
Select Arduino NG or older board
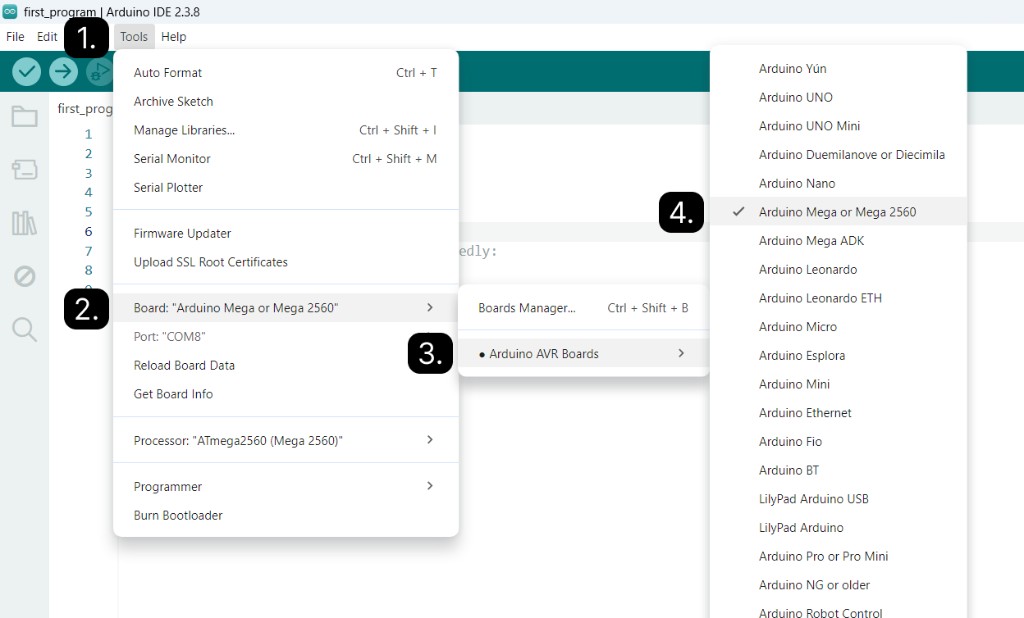(x=838, y=585)
